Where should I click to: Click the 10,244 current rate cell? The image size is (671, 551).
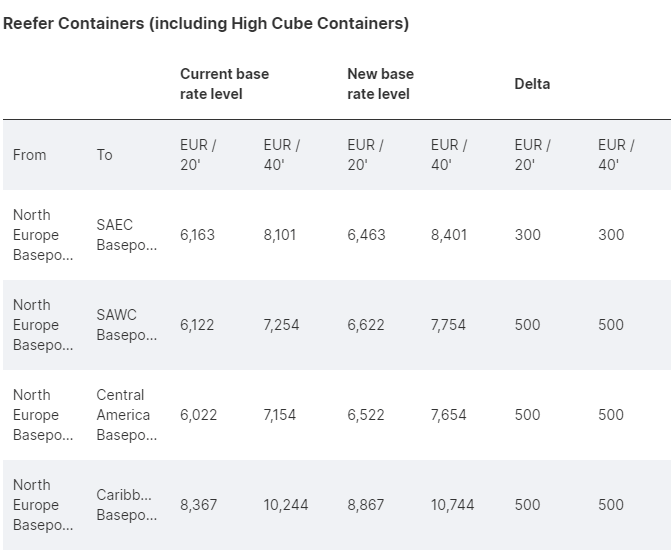click(x=286, y=505)
